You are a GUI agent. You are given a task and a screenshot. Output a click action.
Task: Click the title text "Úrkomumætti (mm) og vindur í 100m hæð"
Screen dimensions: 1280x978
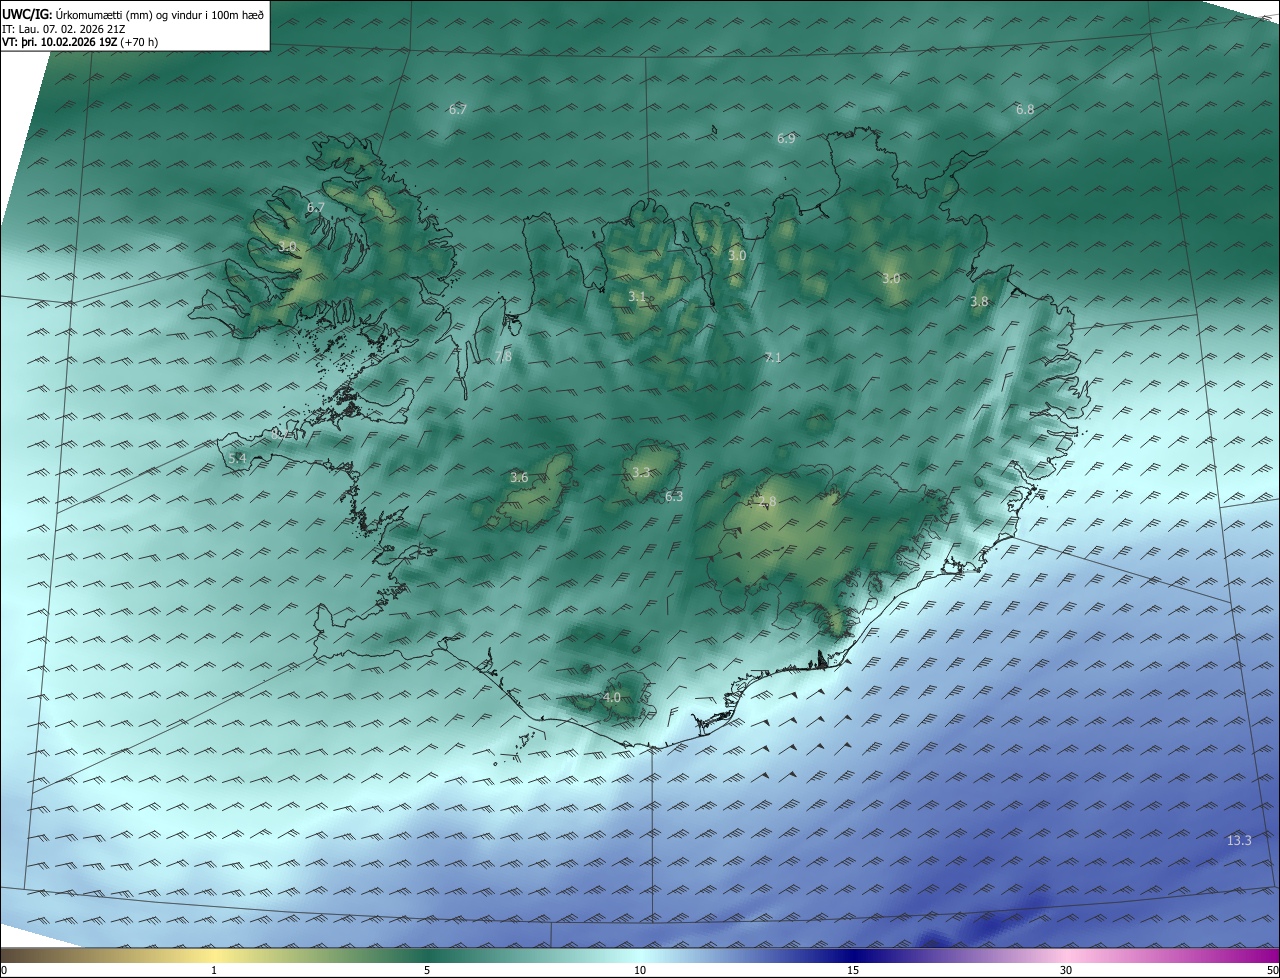point(160,13)
